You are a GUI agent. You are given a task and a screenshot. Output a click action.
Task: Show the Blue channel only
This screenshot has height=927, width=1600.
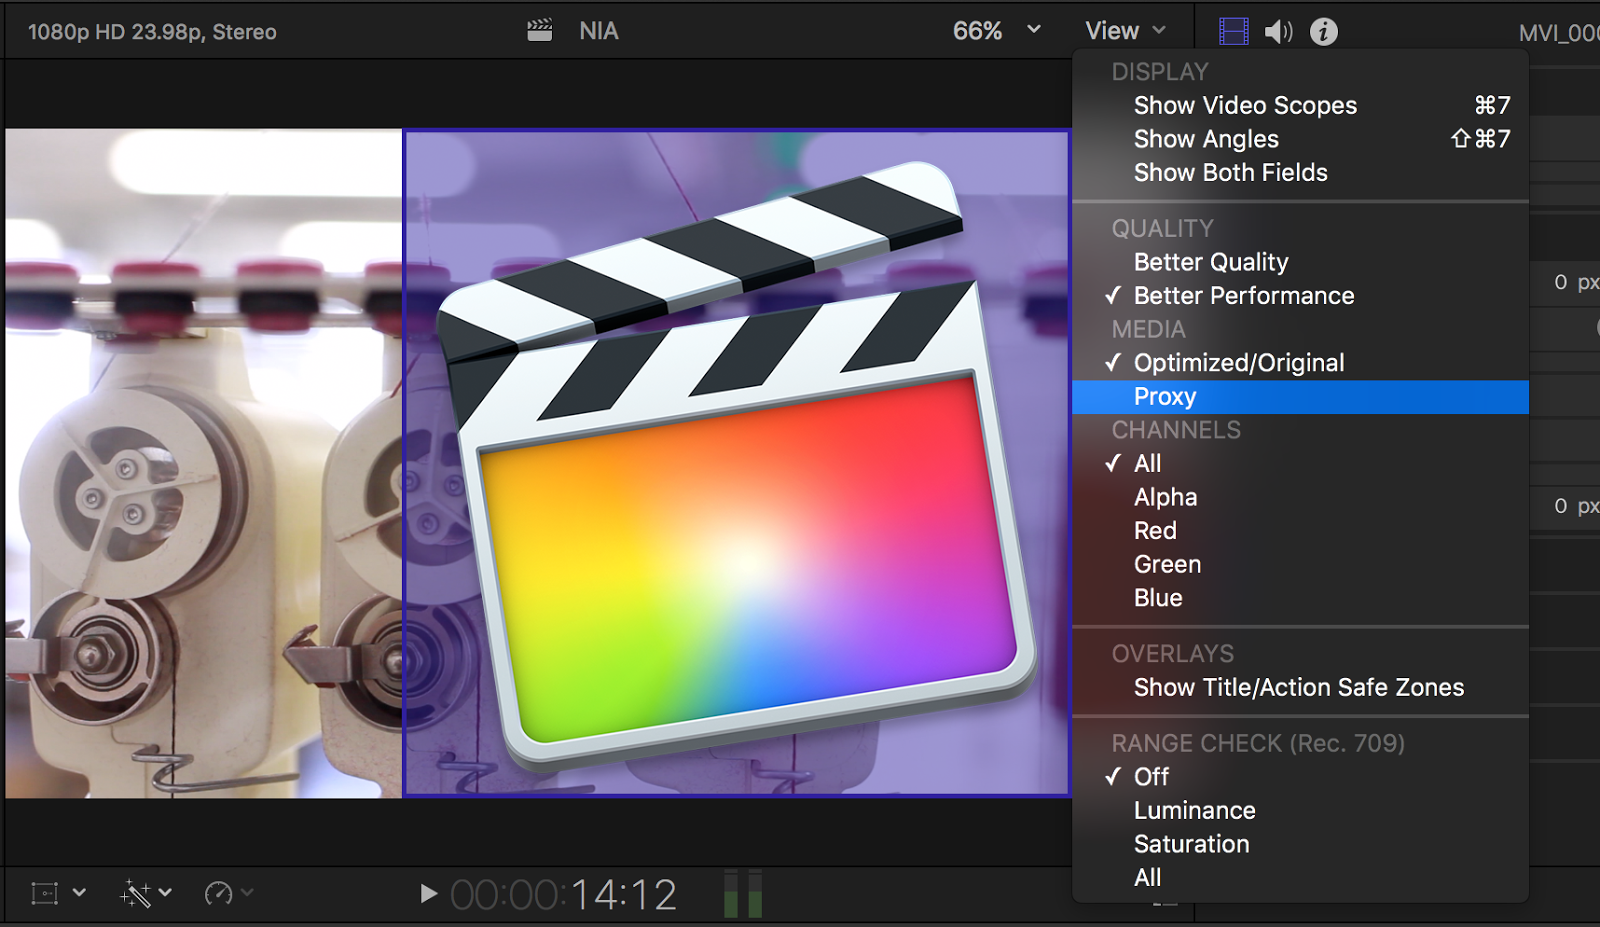click(1300, 598)
